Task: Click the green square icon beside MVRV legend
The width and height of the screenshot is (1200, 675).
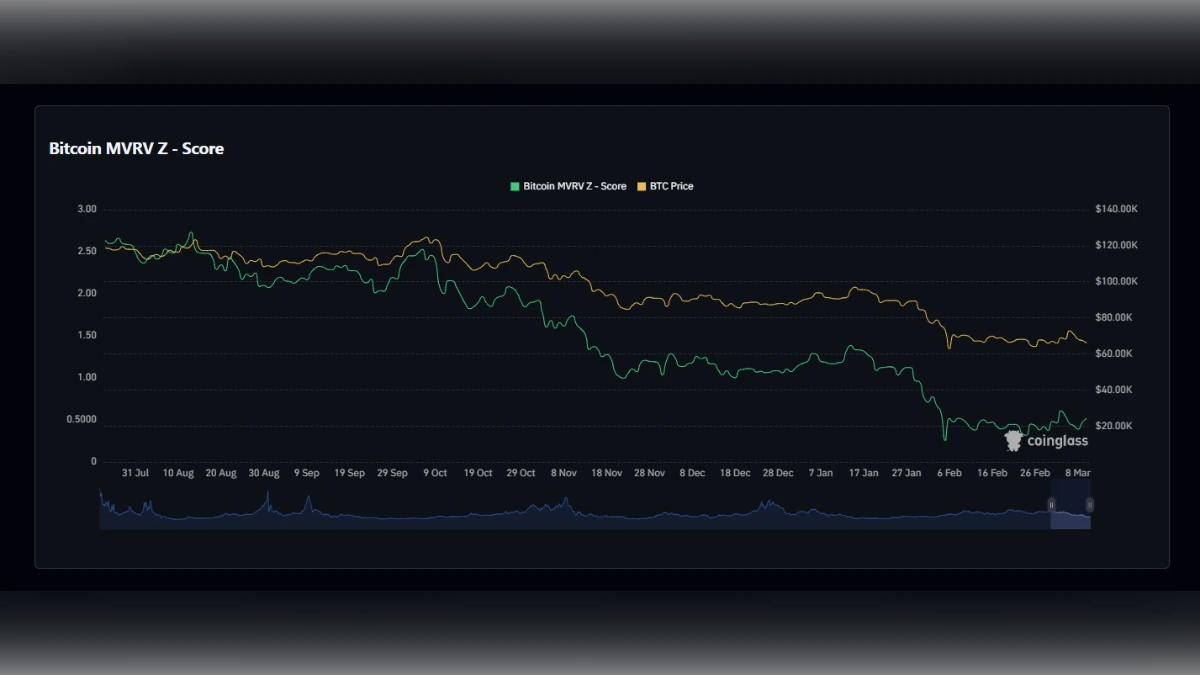Action: pyautogui.click(x=513, y=186)
